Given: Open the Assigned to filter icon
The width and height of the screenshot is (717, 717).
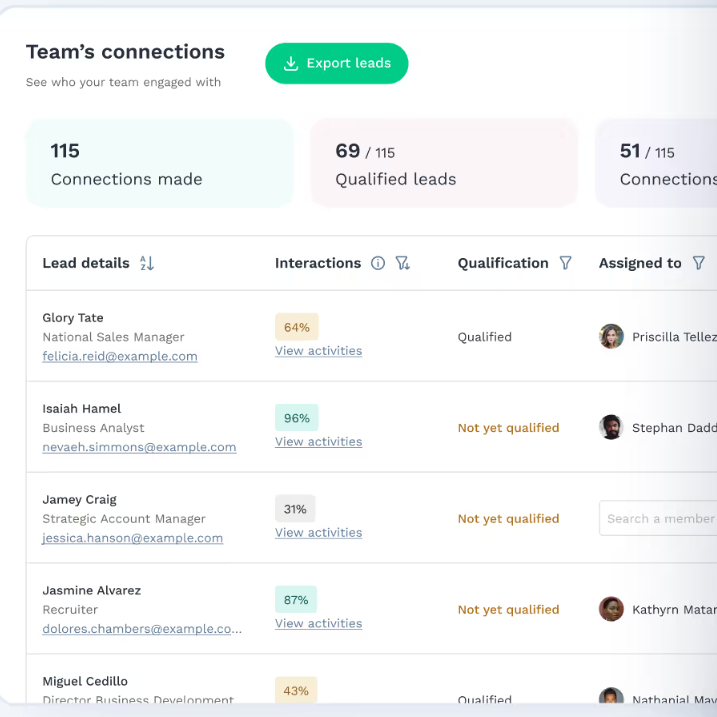Looking at the screenshot, I should click(x=699, y=263).
